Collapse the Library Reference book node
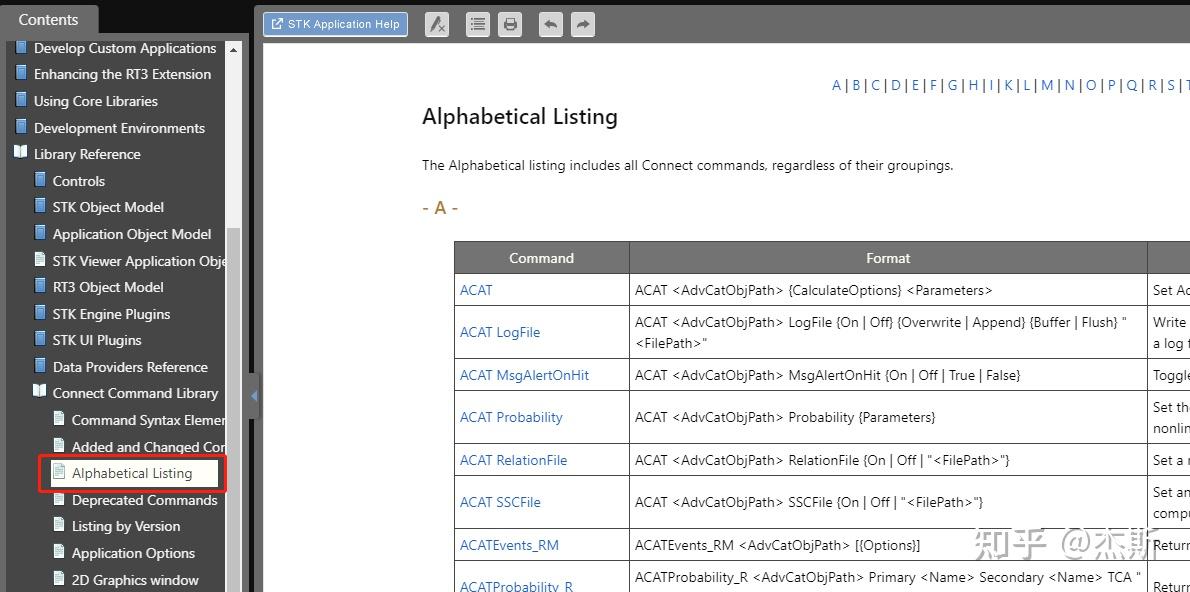 pyautogui.click(x=21, y=153)
